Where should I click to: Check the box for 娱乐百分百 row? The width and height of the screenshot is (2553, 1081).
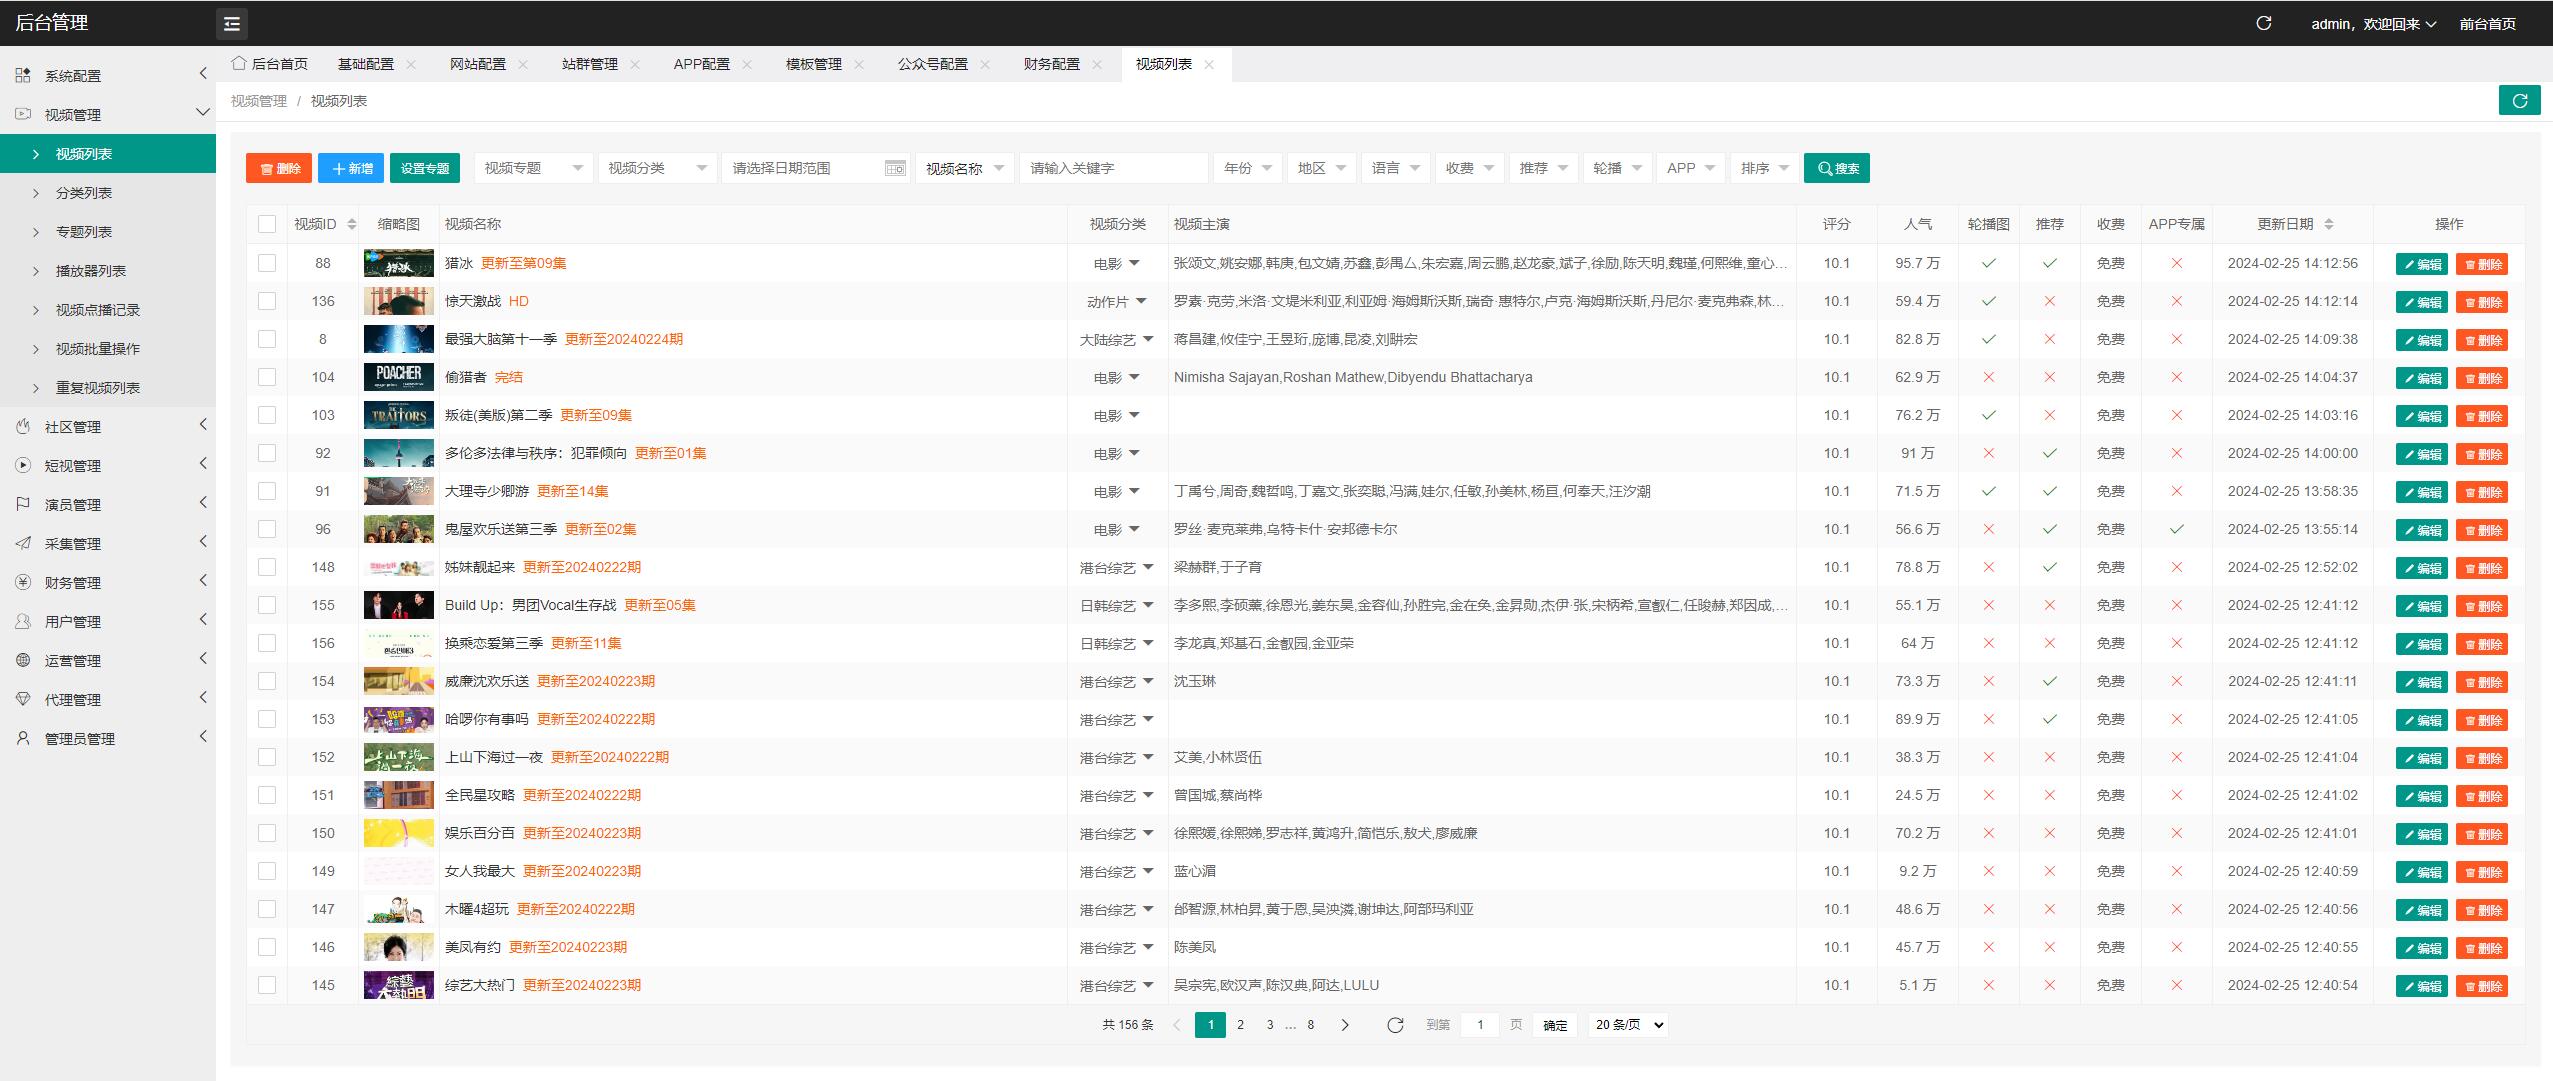[267, 833]
